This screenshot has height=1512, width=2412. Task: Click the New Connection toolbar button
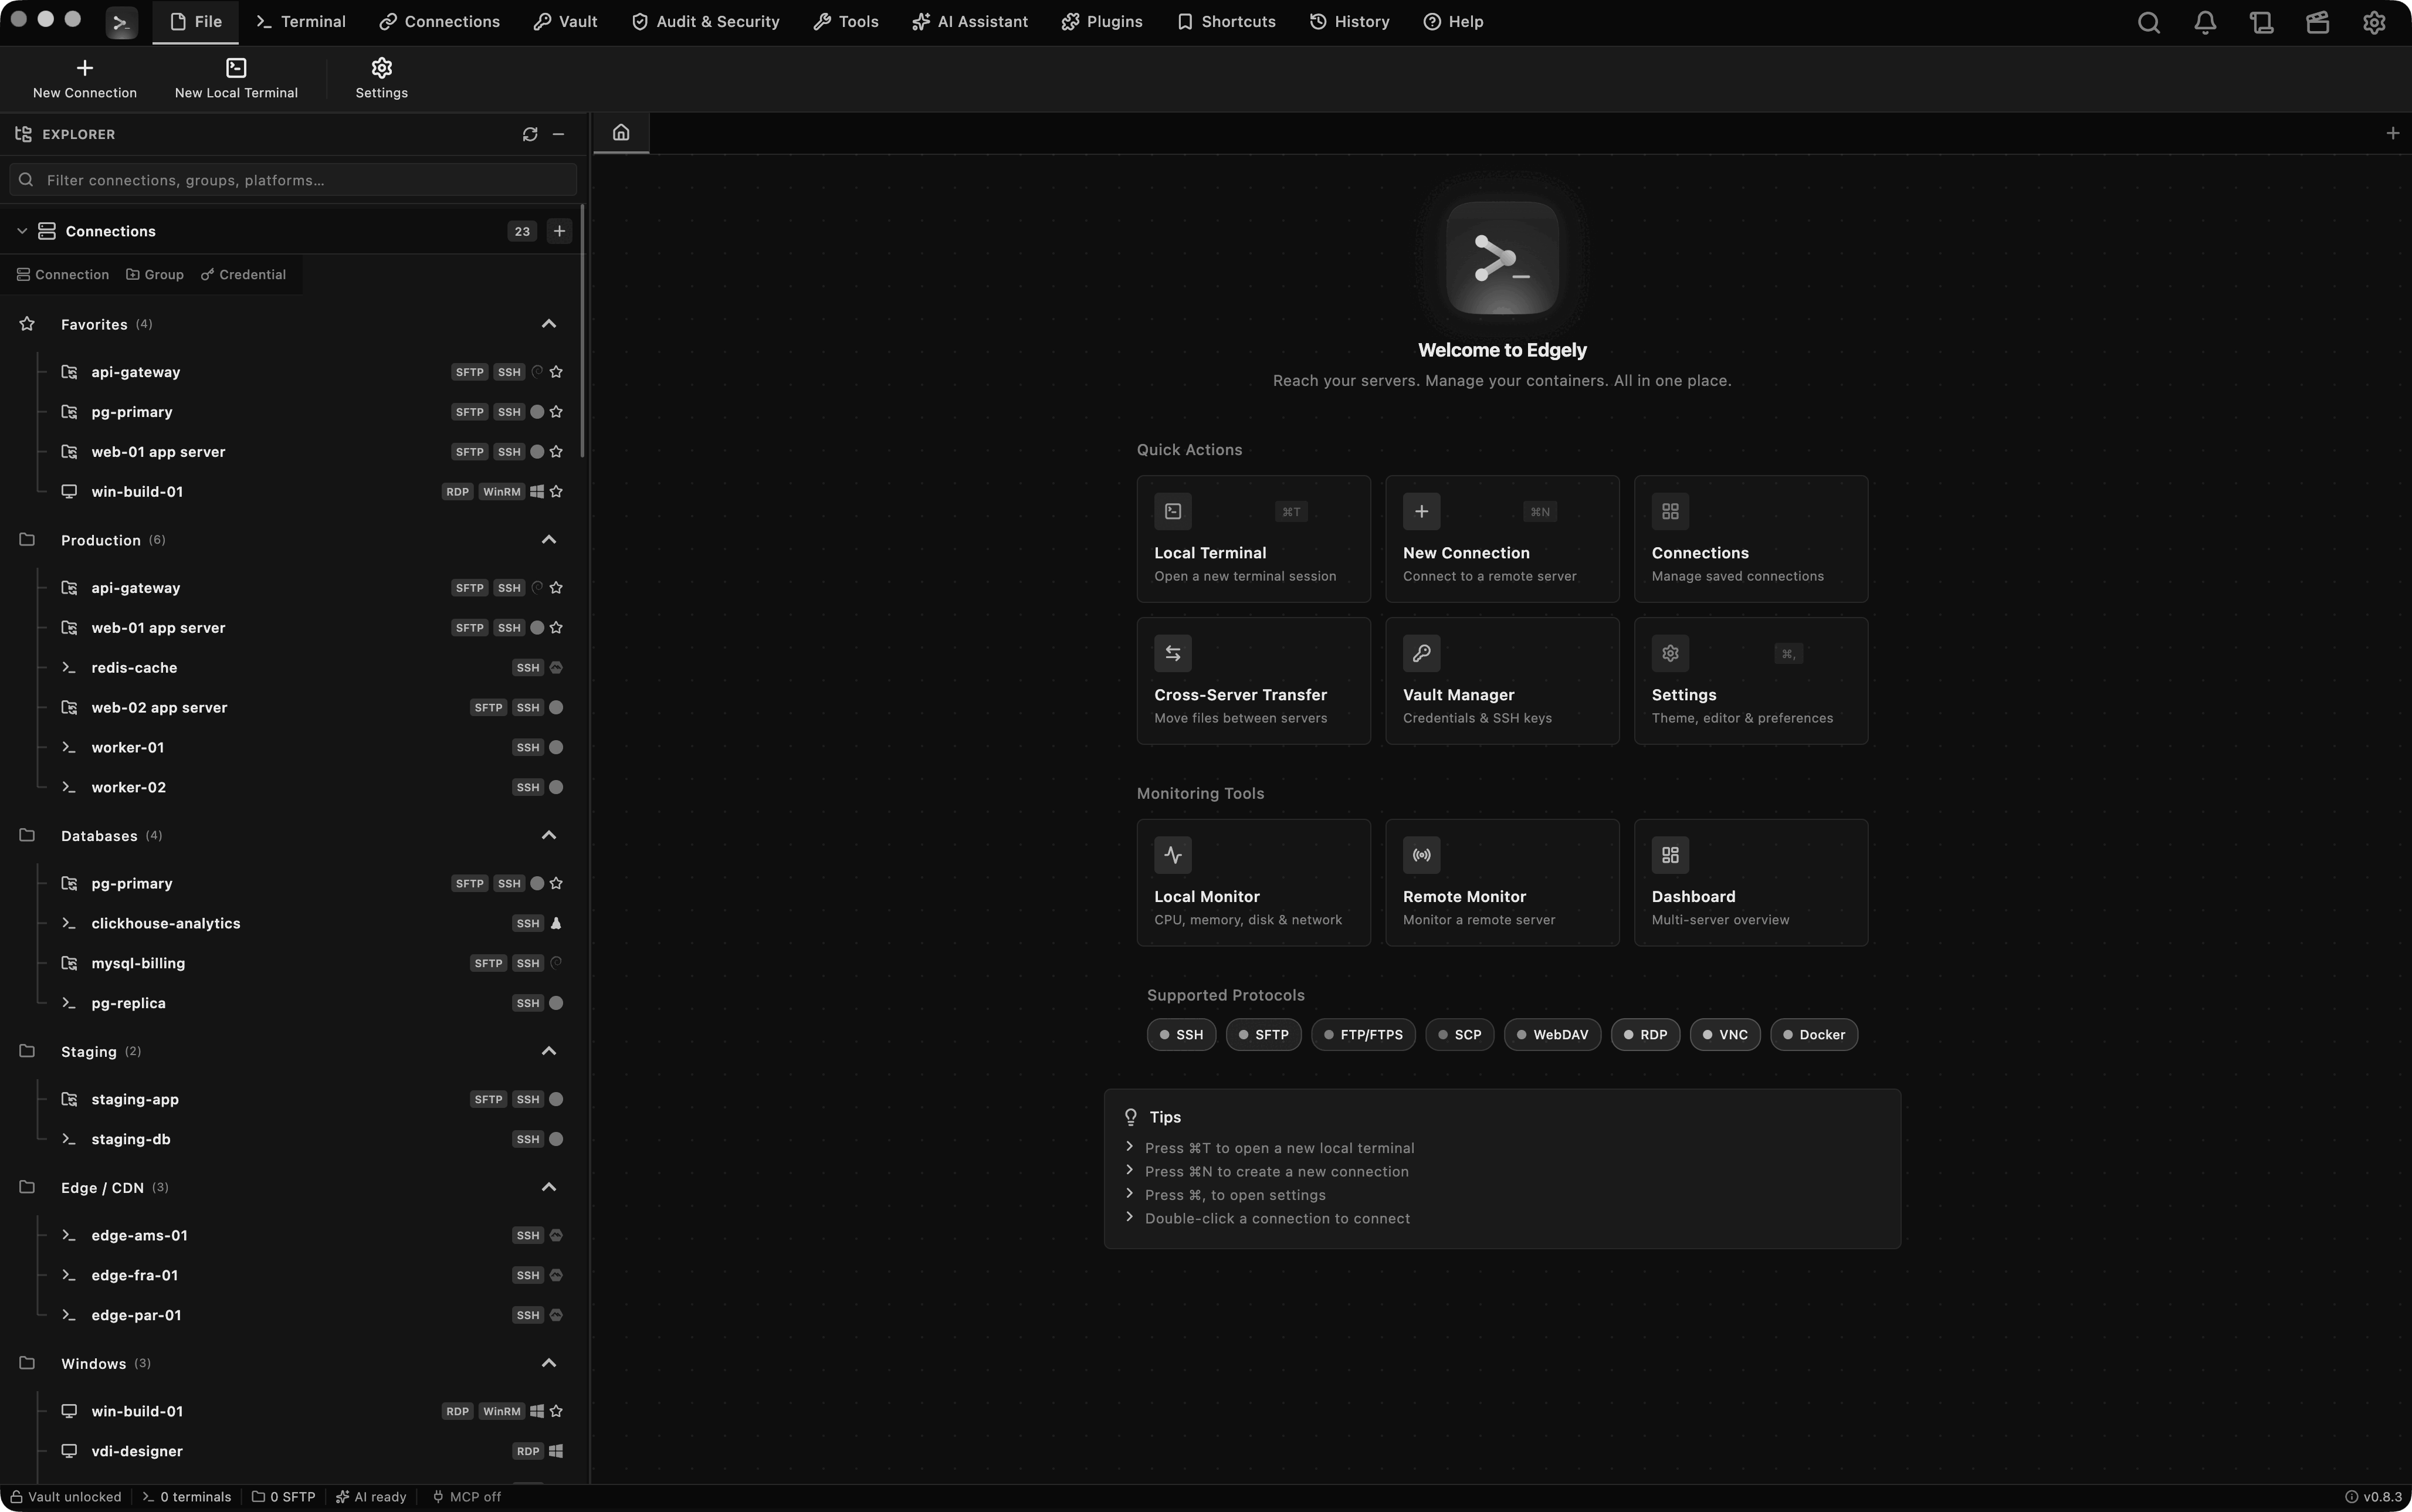pyautogui.click(x=85, y=79)
